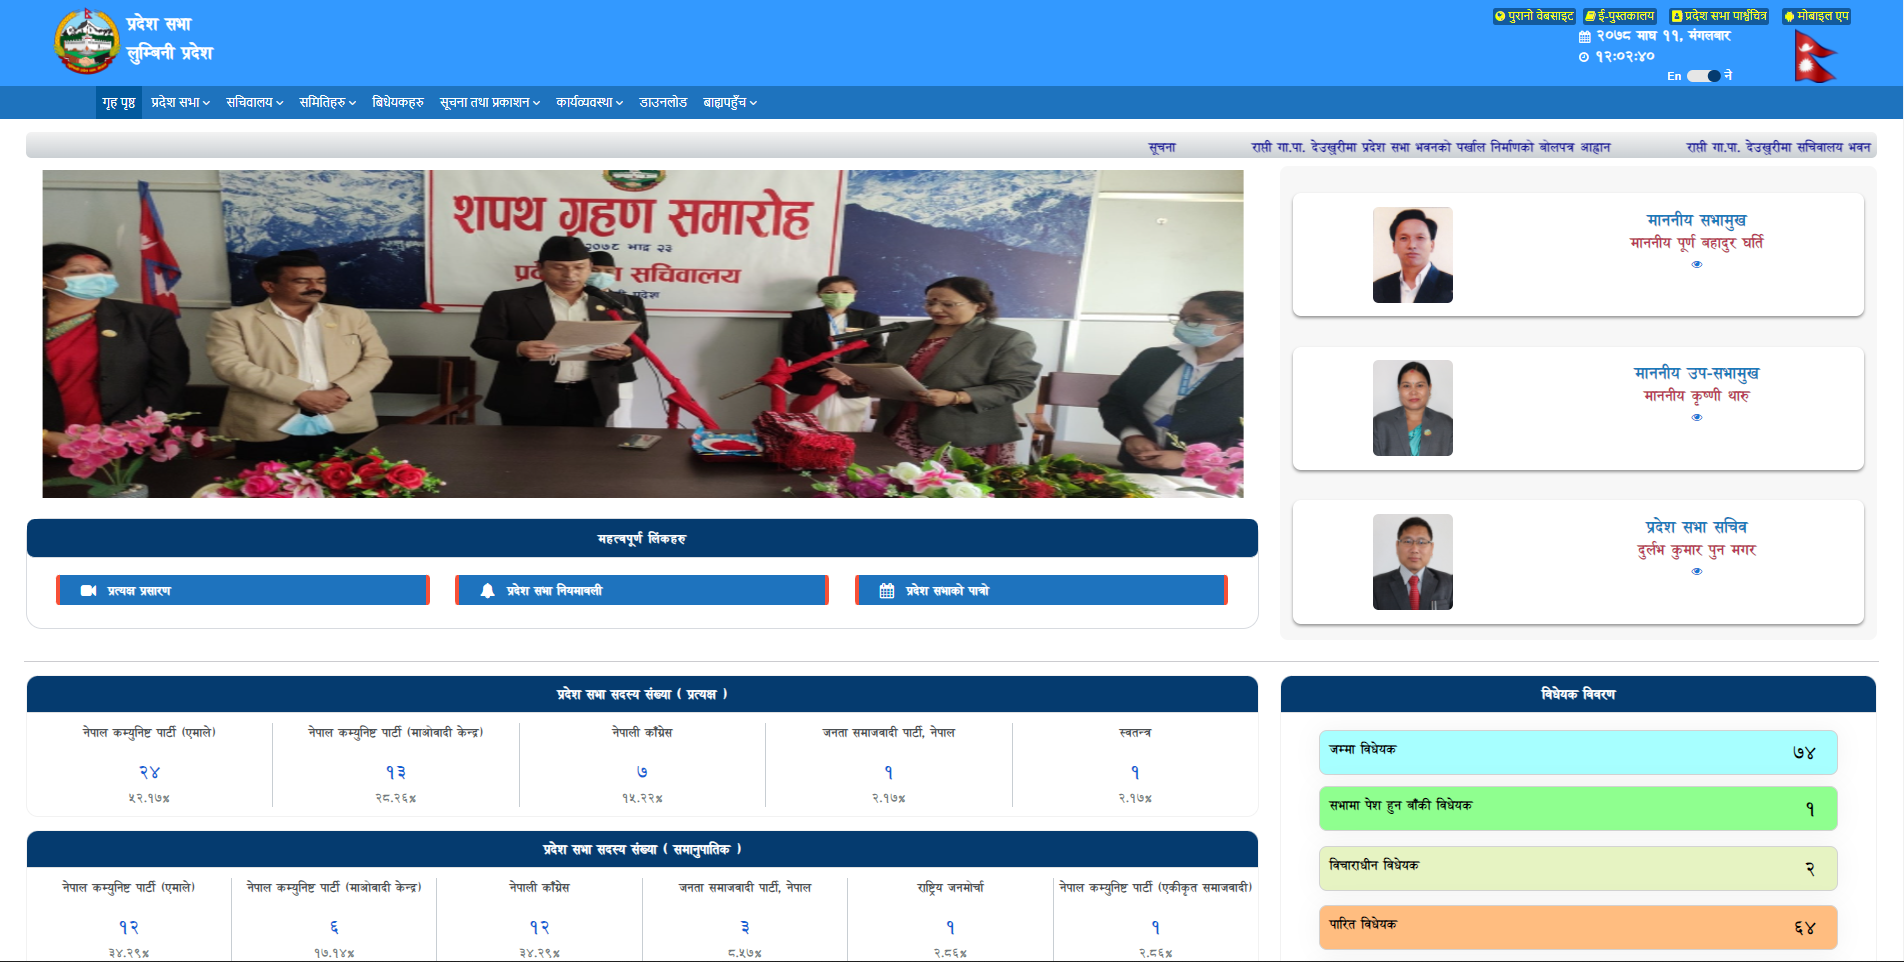Click the eye icon under माननीय सभामुख
Viewport: 1904px width, 962px height.
tap(1697, 265)
